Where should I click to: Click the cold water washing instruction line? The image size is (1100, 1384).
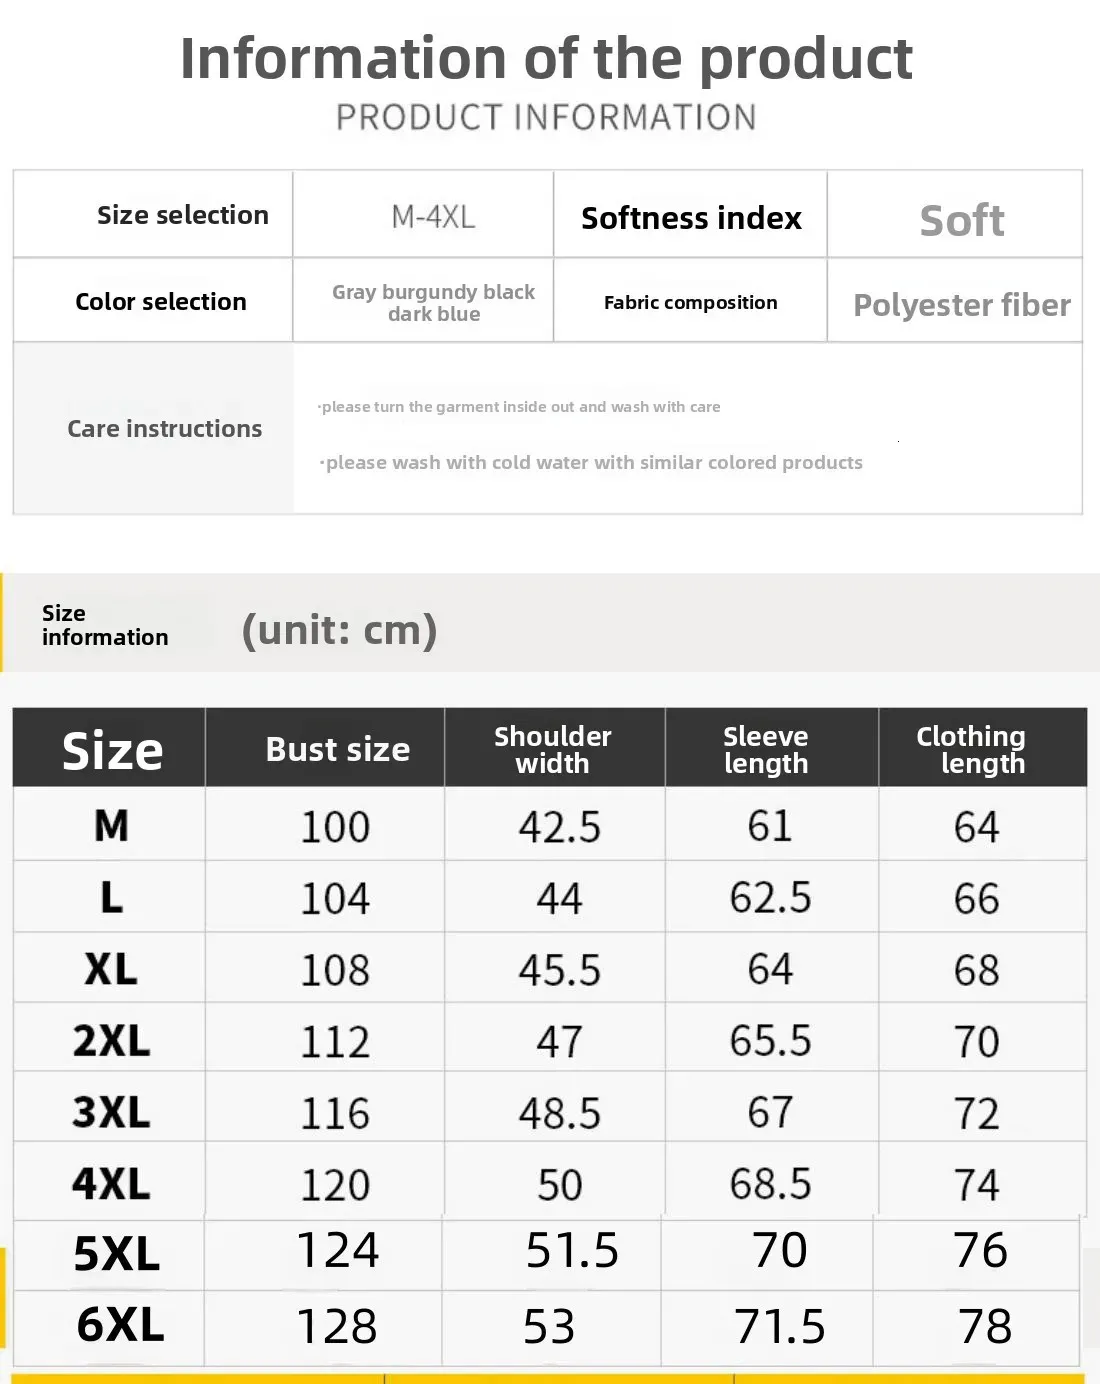[592, 462]
